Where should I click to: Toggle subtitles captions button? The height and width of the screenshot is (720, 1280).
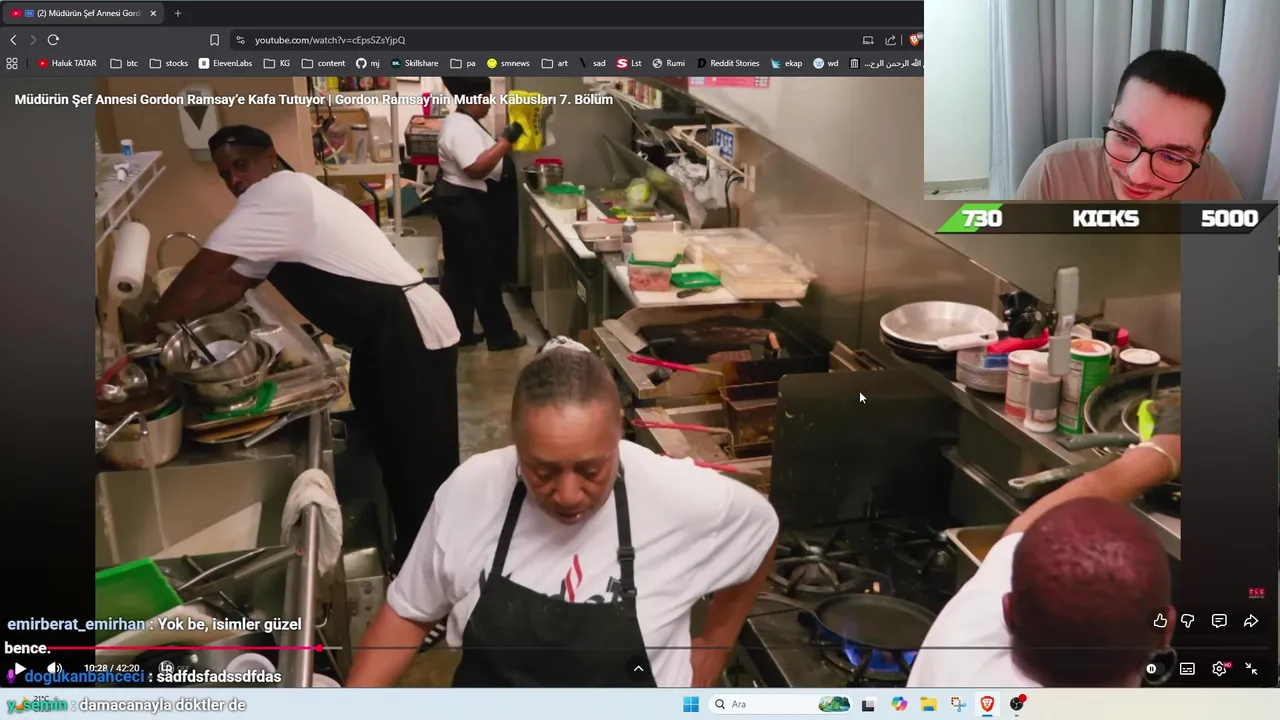pos(1187,669)
